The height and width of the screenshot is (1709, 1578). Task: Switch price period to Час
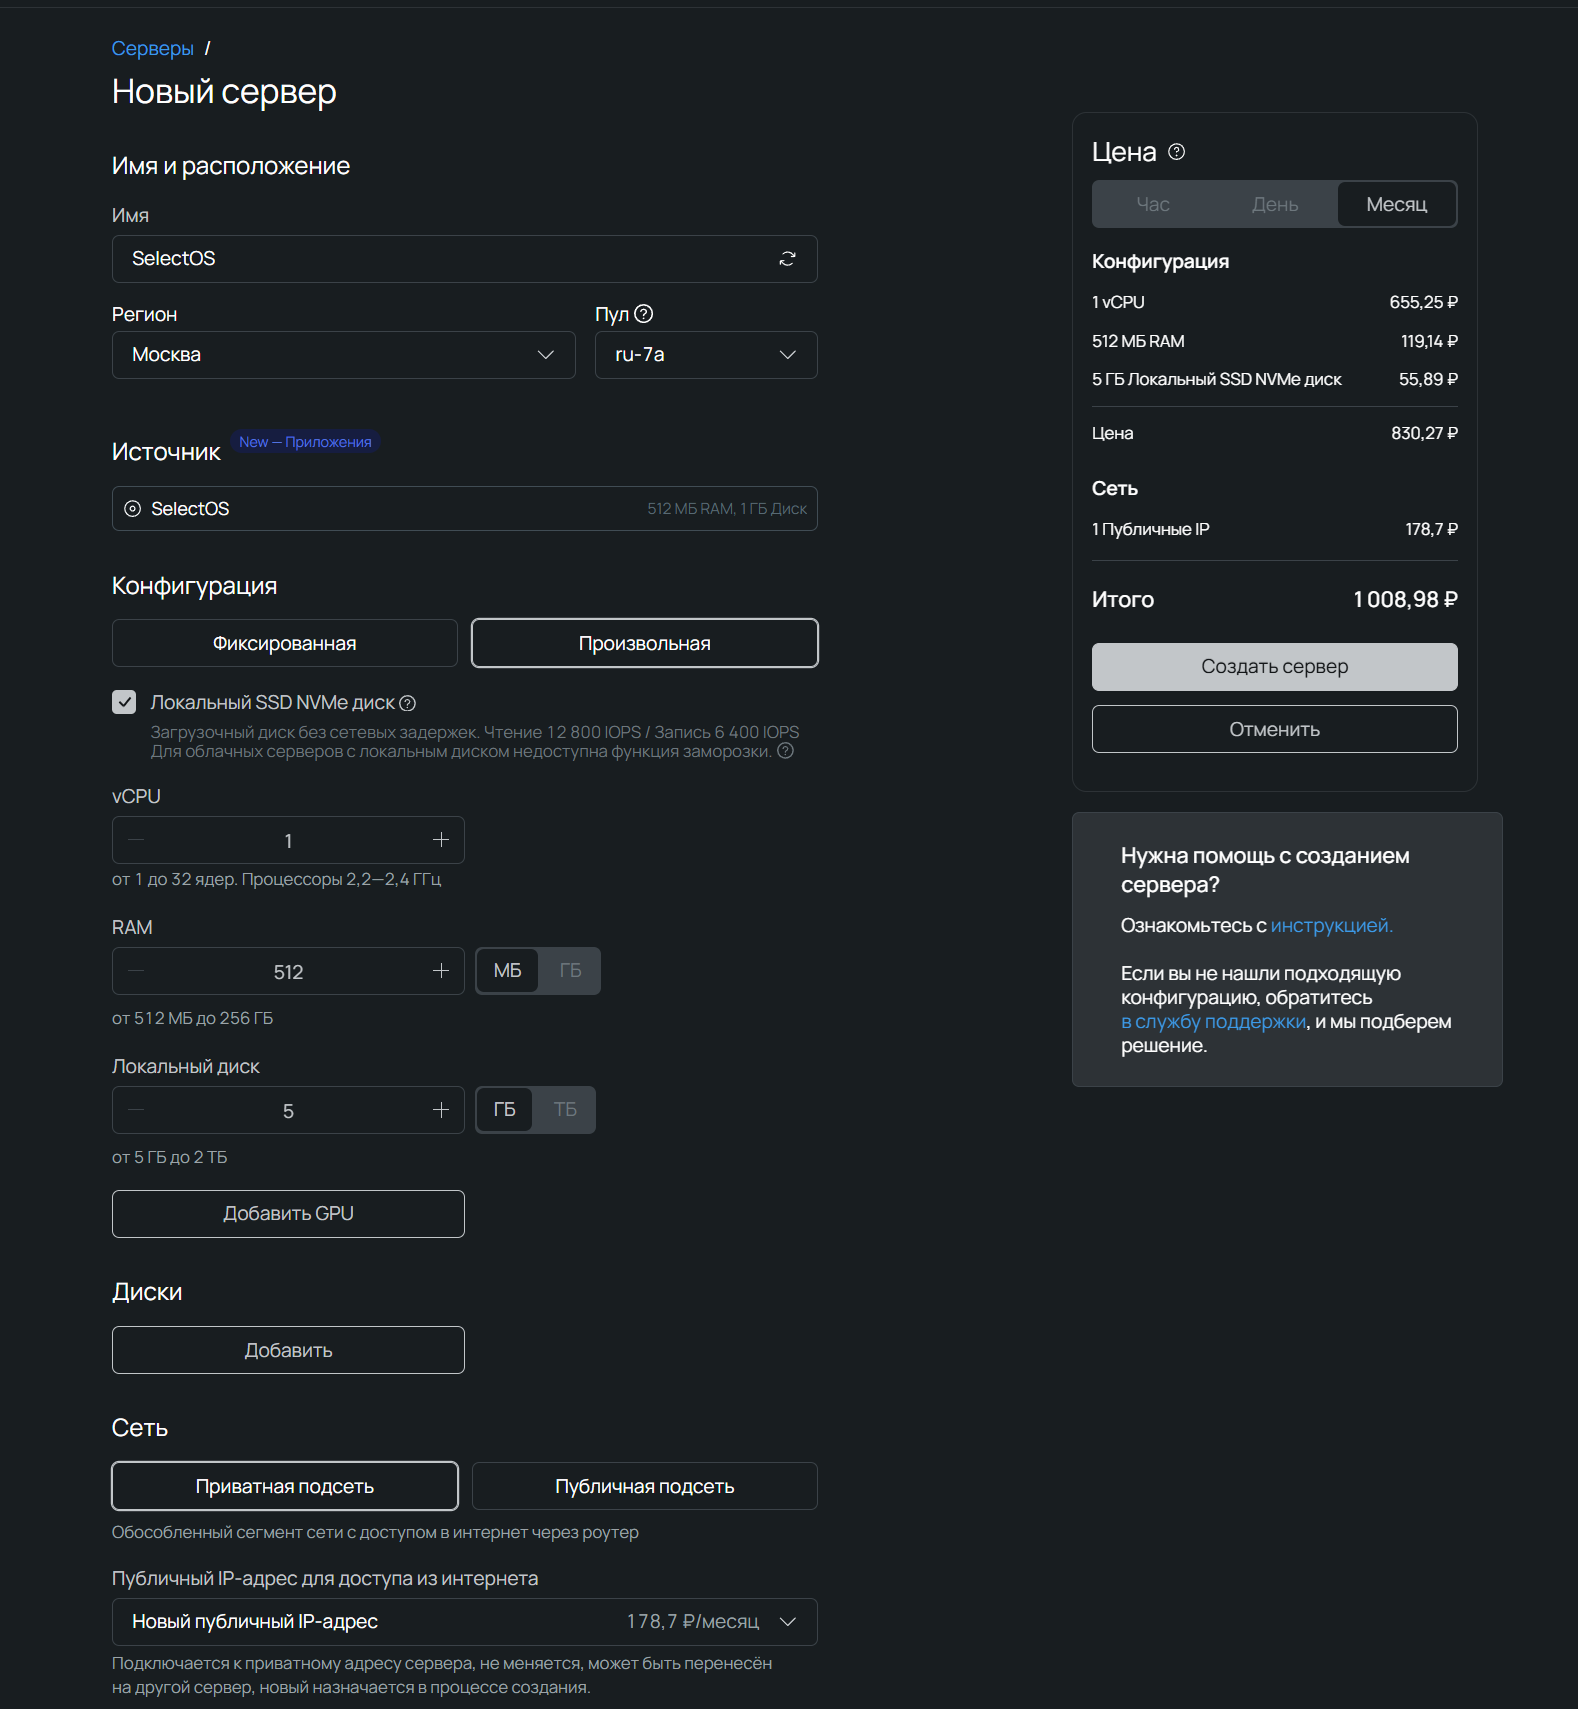pos(1153,205)
